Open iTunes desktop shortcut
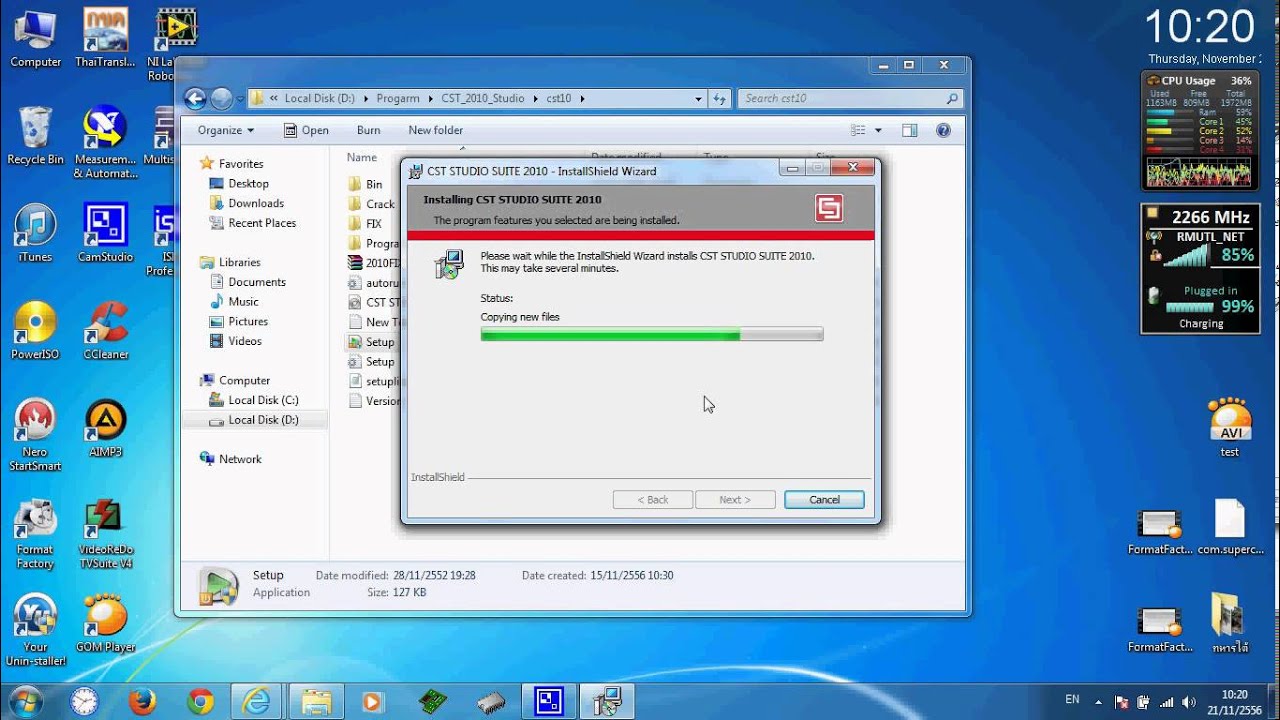 point(35,233)
